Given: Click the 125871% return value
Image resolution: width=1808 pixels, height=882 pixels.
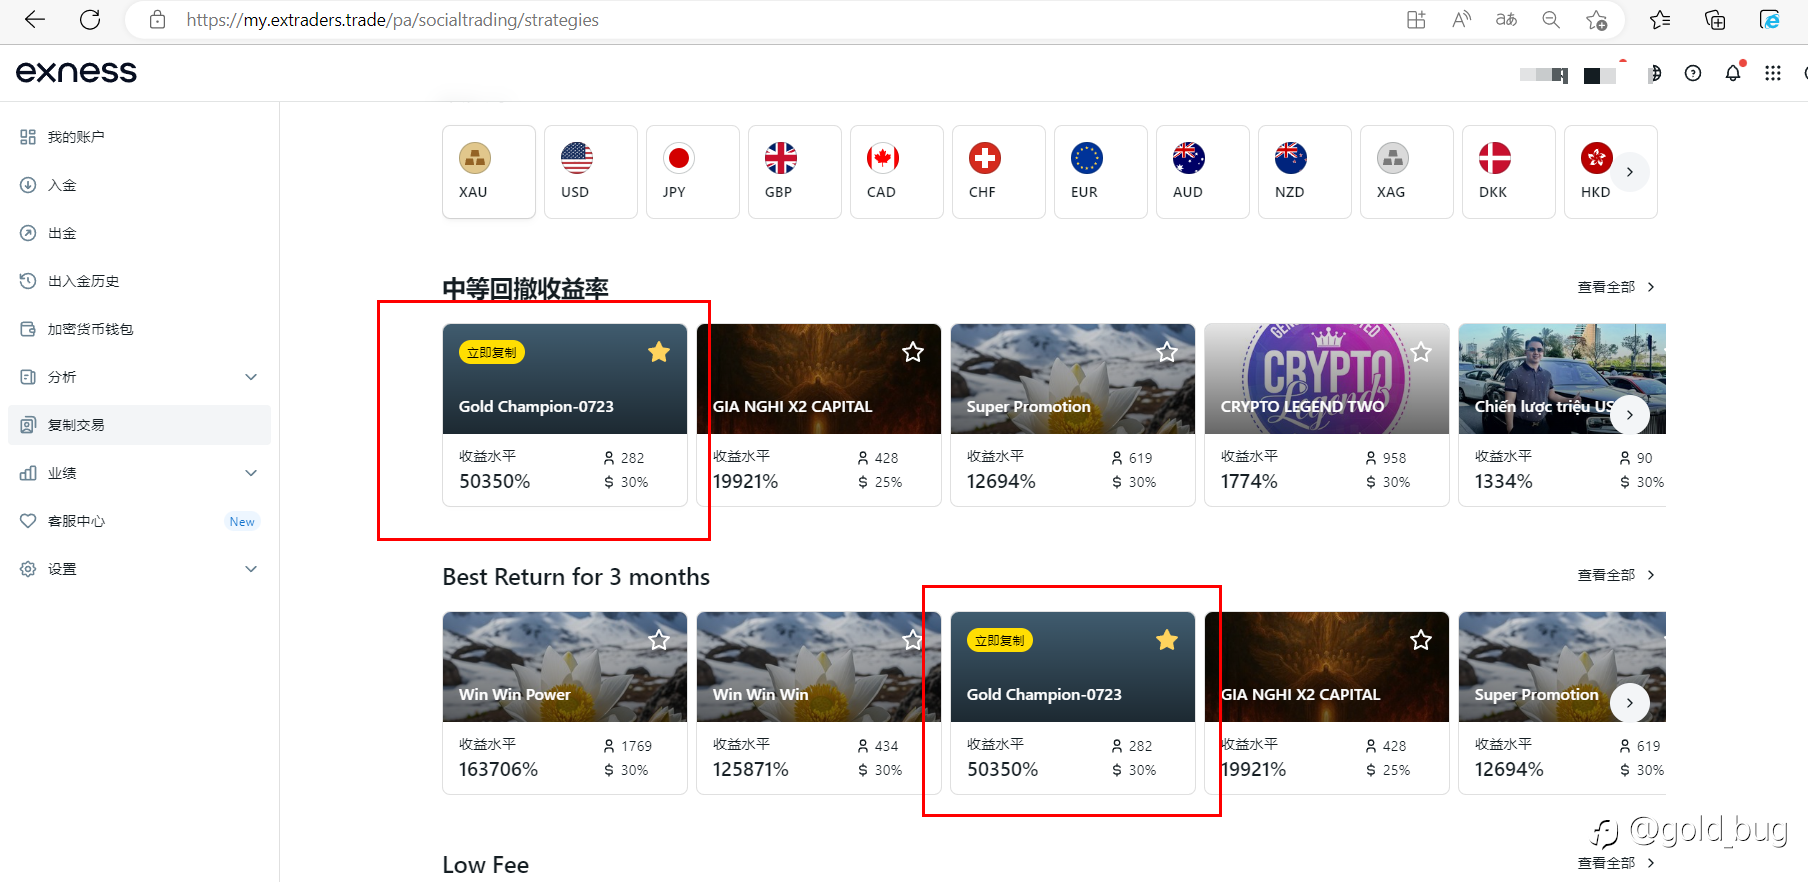Looking at the screenshot, I should pos(751,770).
